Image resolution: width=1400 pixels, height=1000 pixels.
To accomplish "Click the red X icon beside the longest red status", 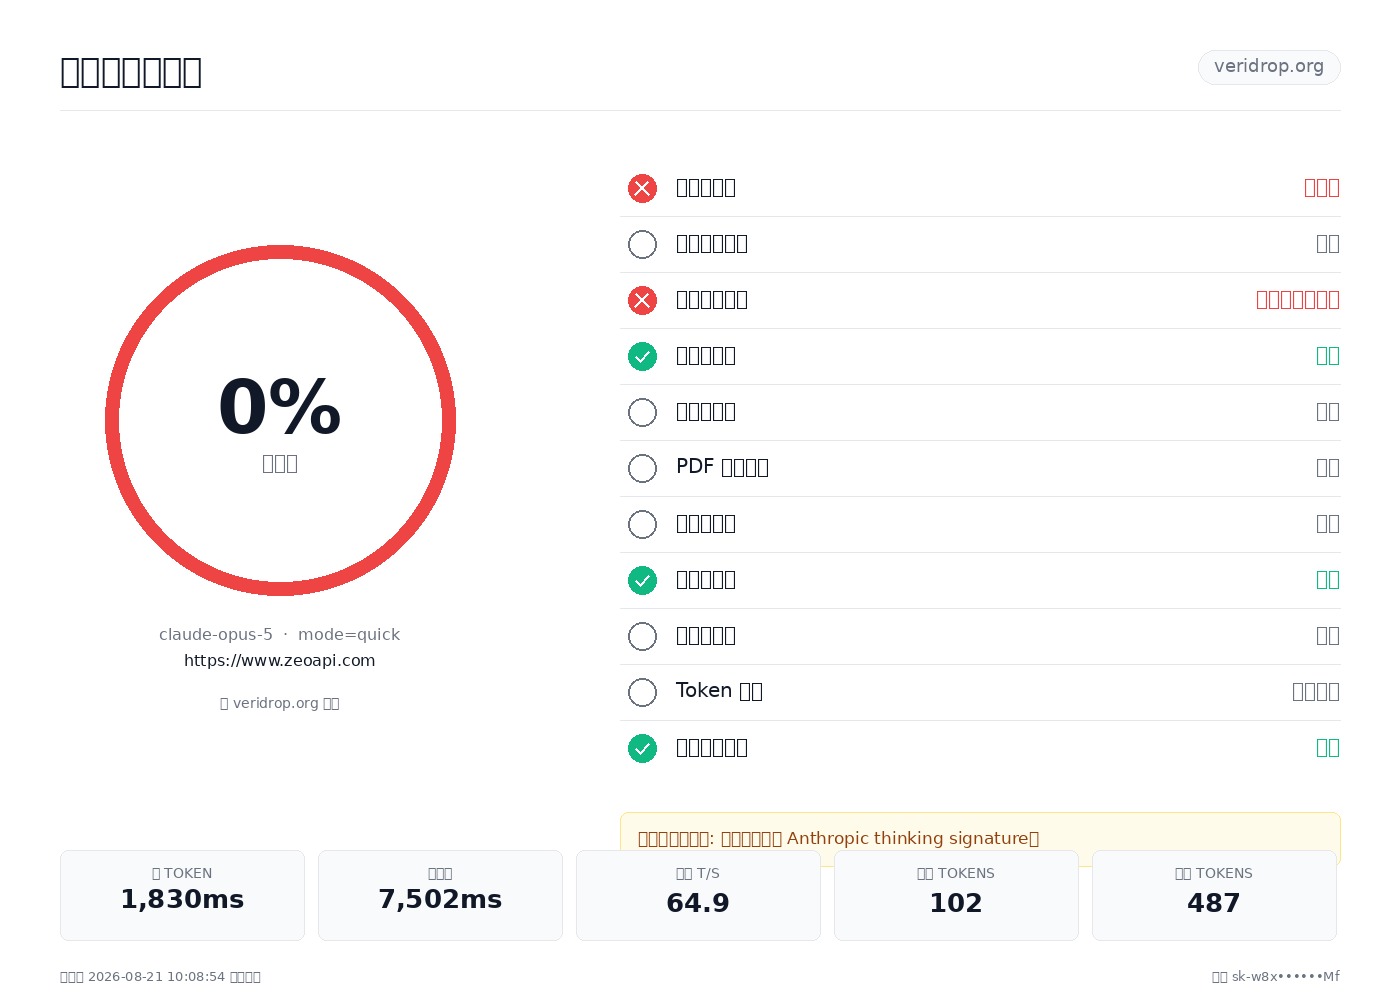I will coord(642,300).
